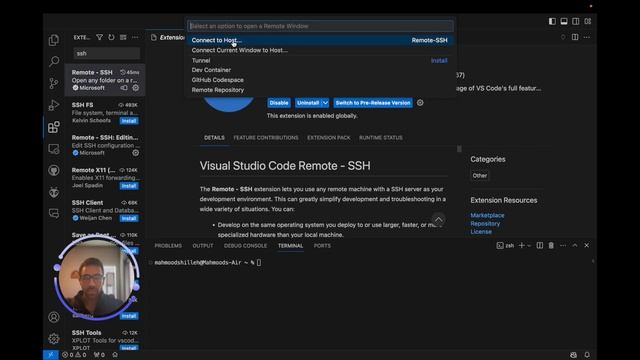Switch to Feature Contributions tab

[x=266, y=138]
